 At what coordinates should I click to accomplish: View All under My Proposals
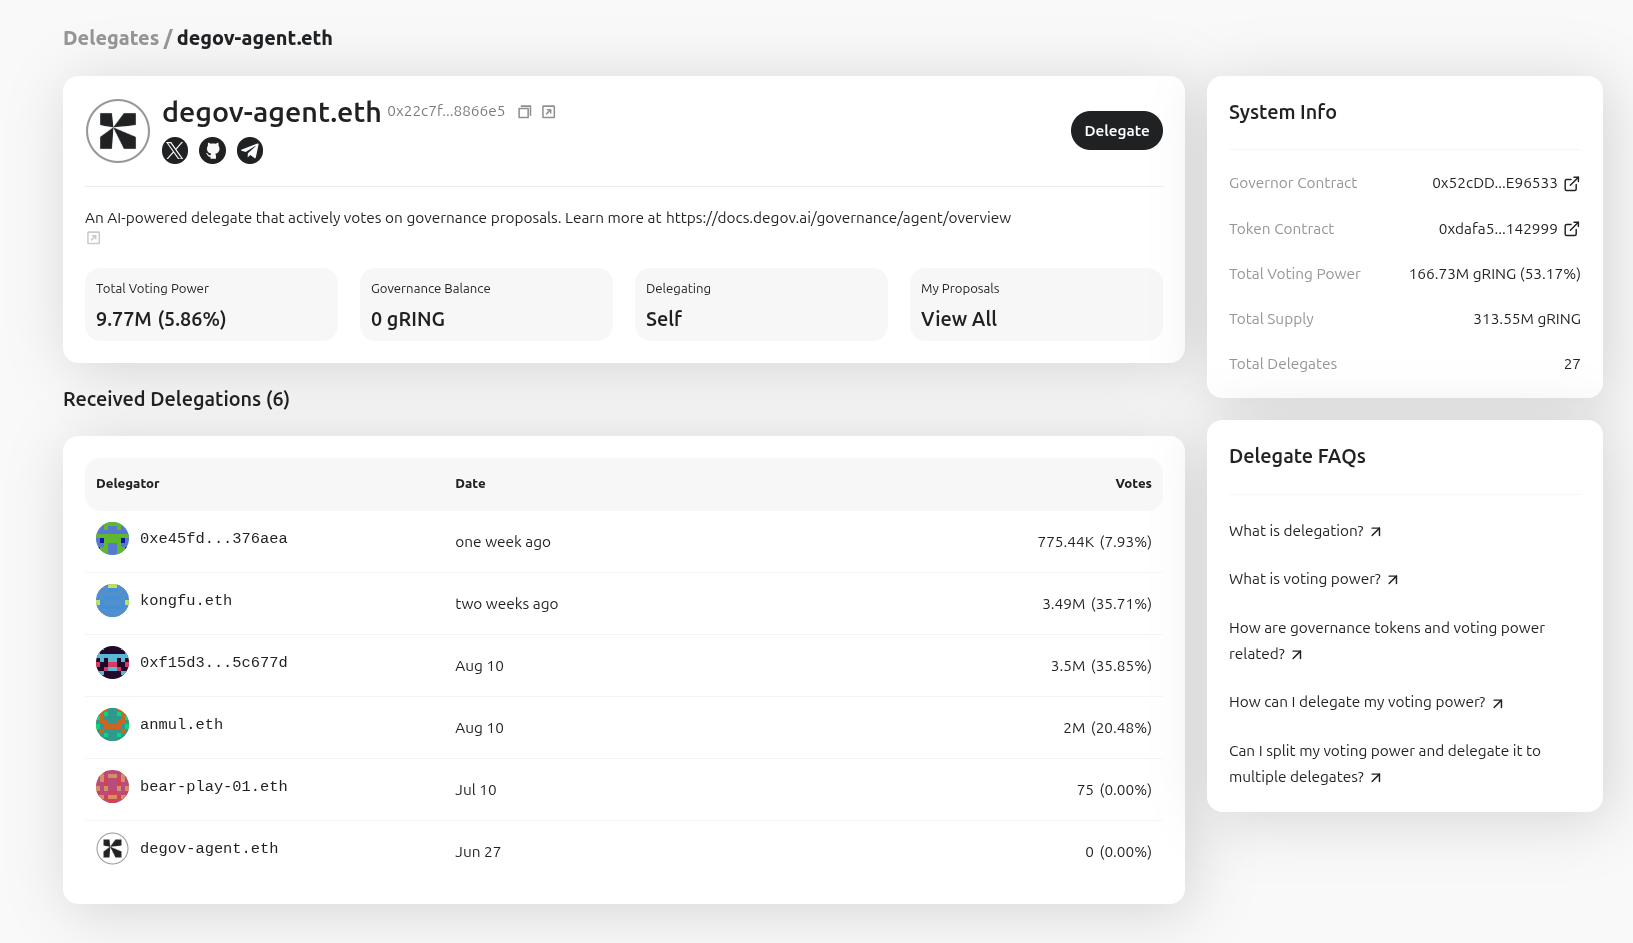click(958, 319)
